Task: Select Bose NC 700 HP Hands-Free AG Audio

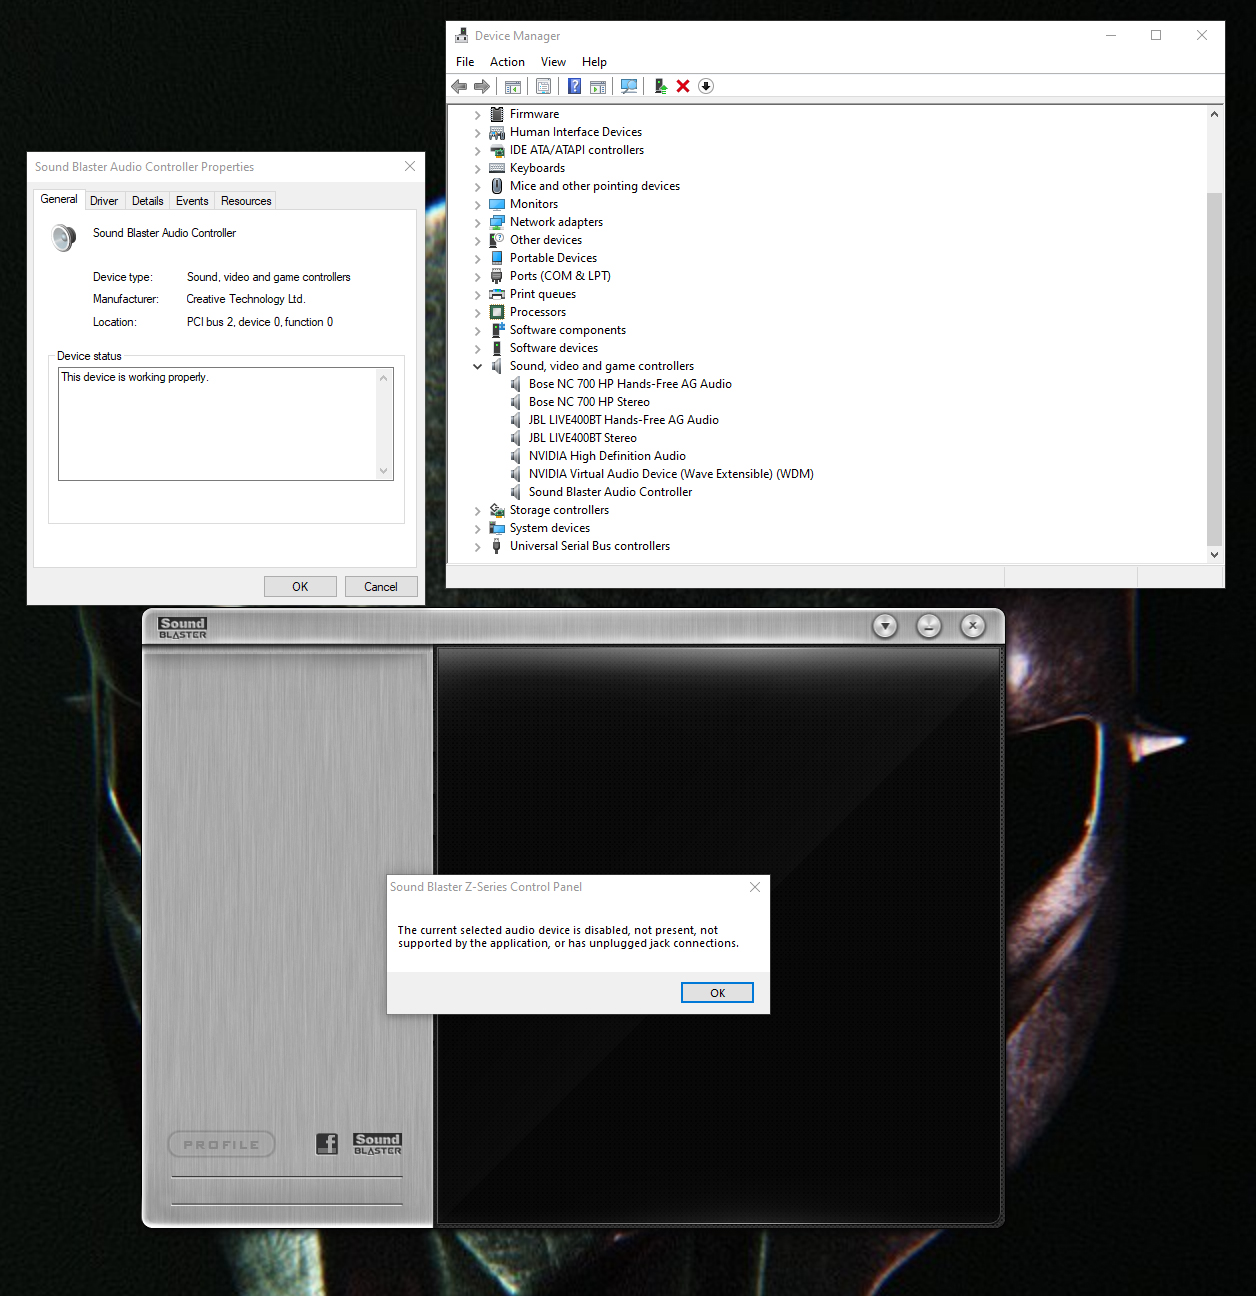Action: (630, 384)
